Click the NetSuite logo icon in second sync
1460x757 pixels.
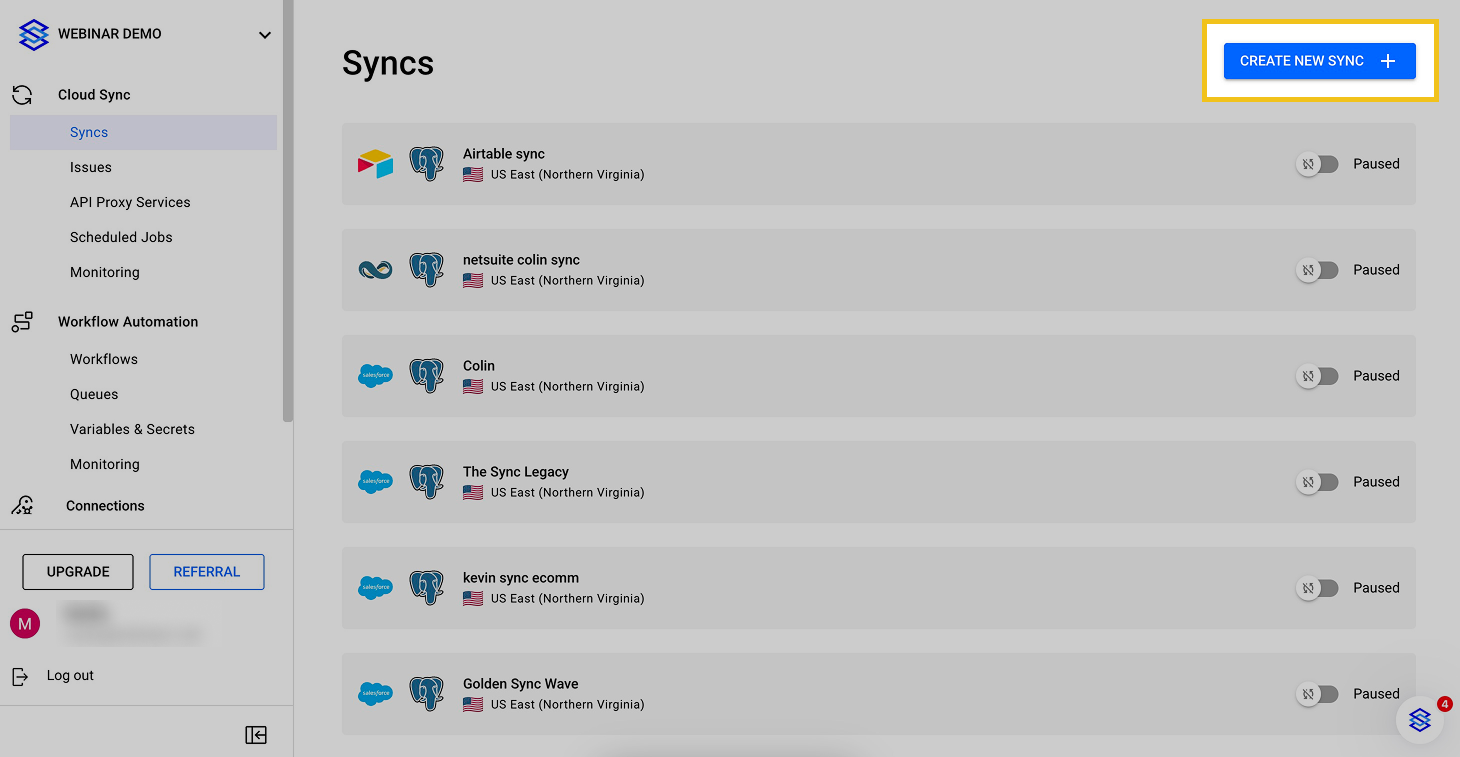[376, 270]
